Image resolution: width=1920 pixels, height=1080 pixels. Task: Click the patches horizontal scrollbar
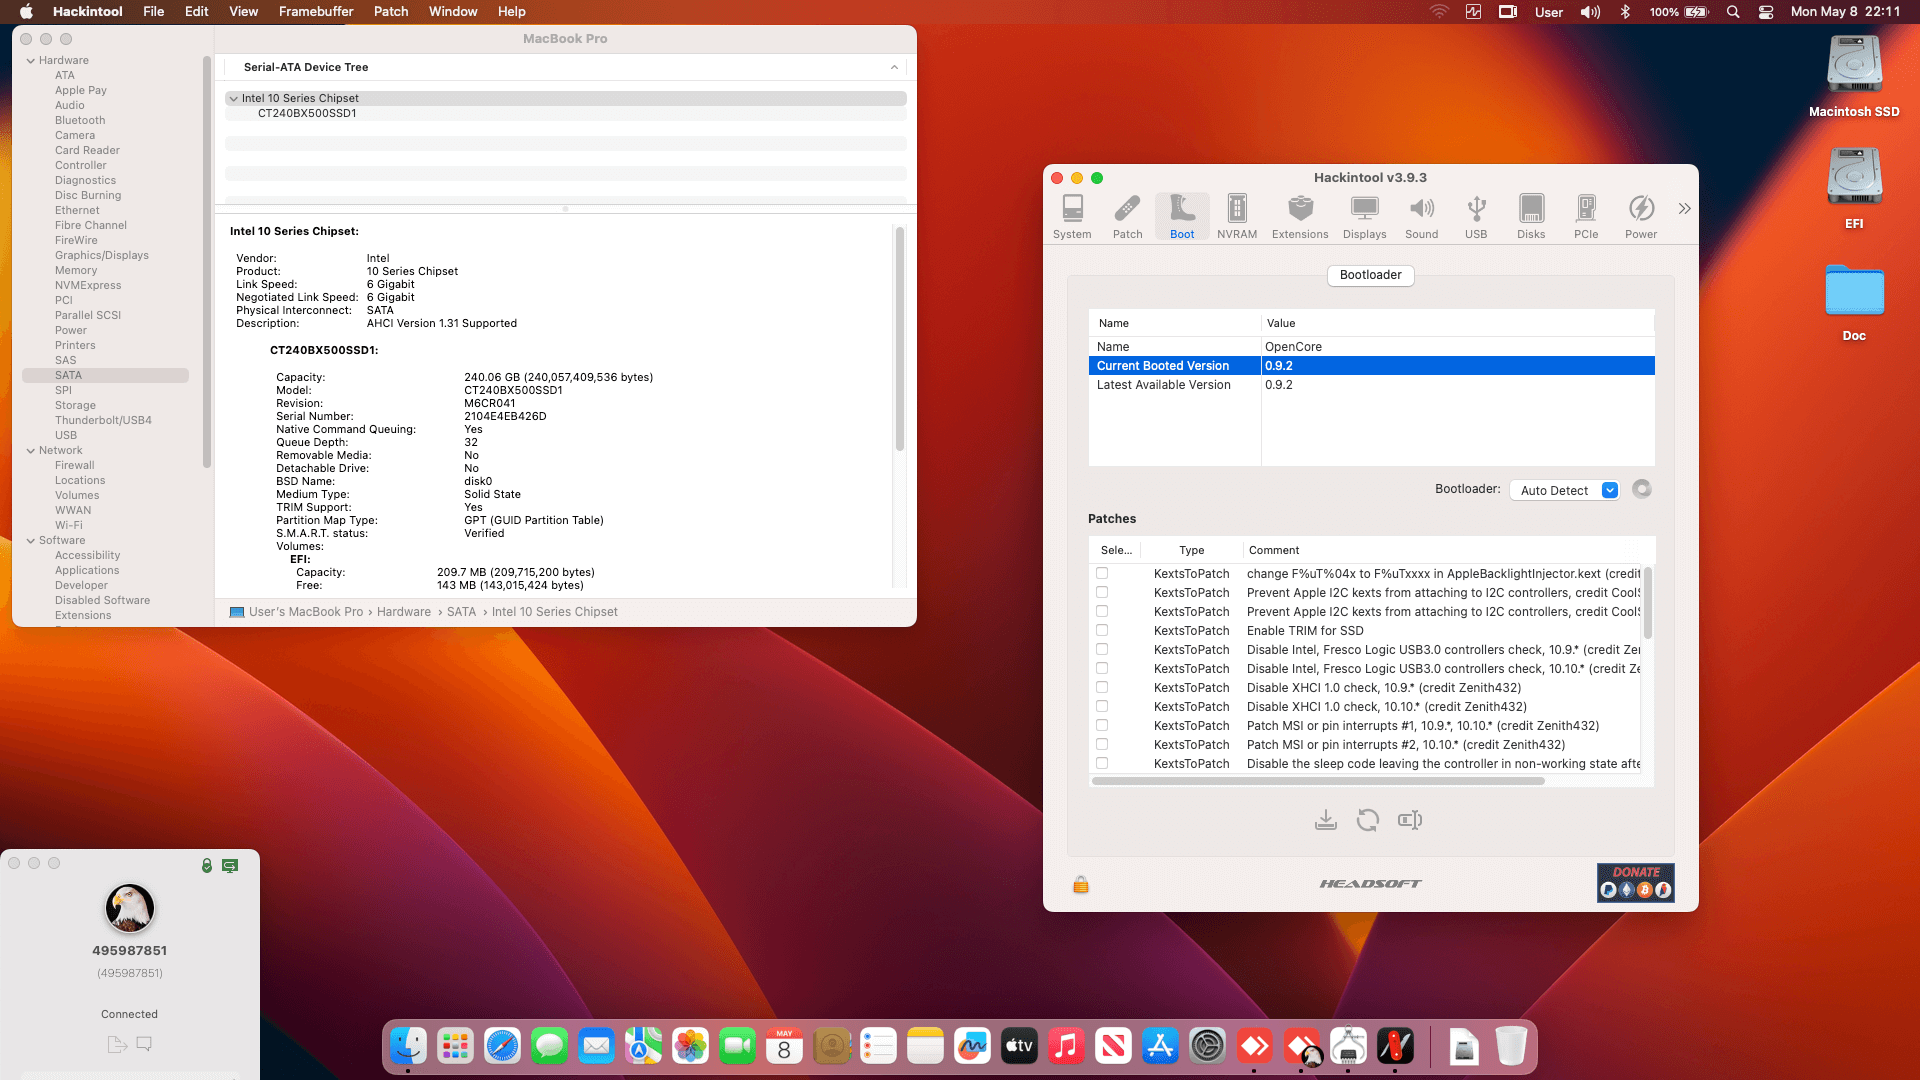pyautogui.click(x=1318, y=781)
